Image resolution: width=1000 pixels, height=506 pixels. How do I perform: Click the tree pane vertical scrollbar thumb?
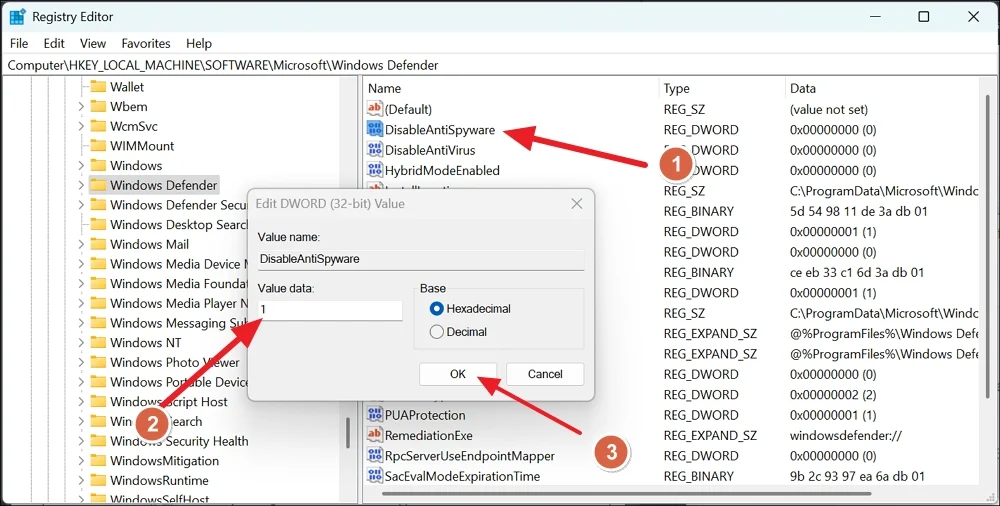348,433
